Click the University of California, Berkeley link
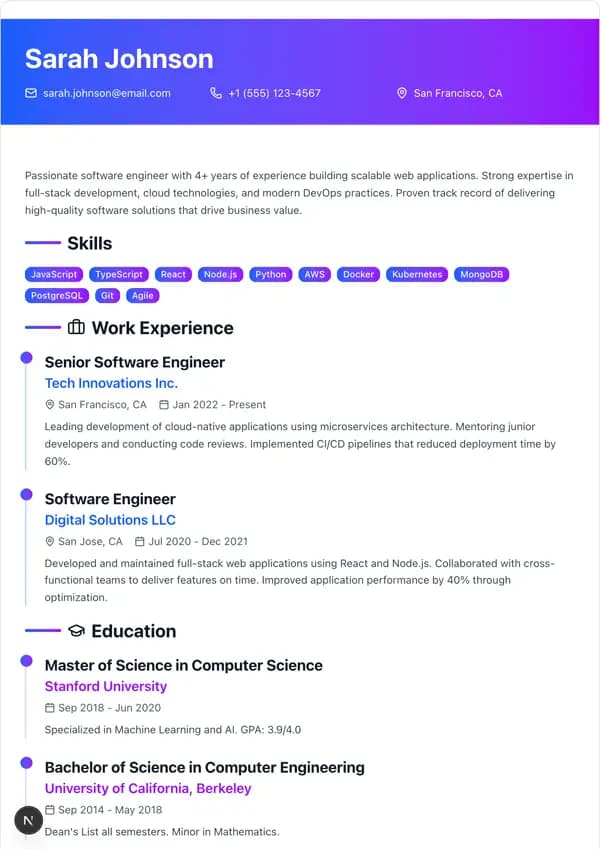Image resolution: width=600 pixels, height=849 pixels. point(148,788)
